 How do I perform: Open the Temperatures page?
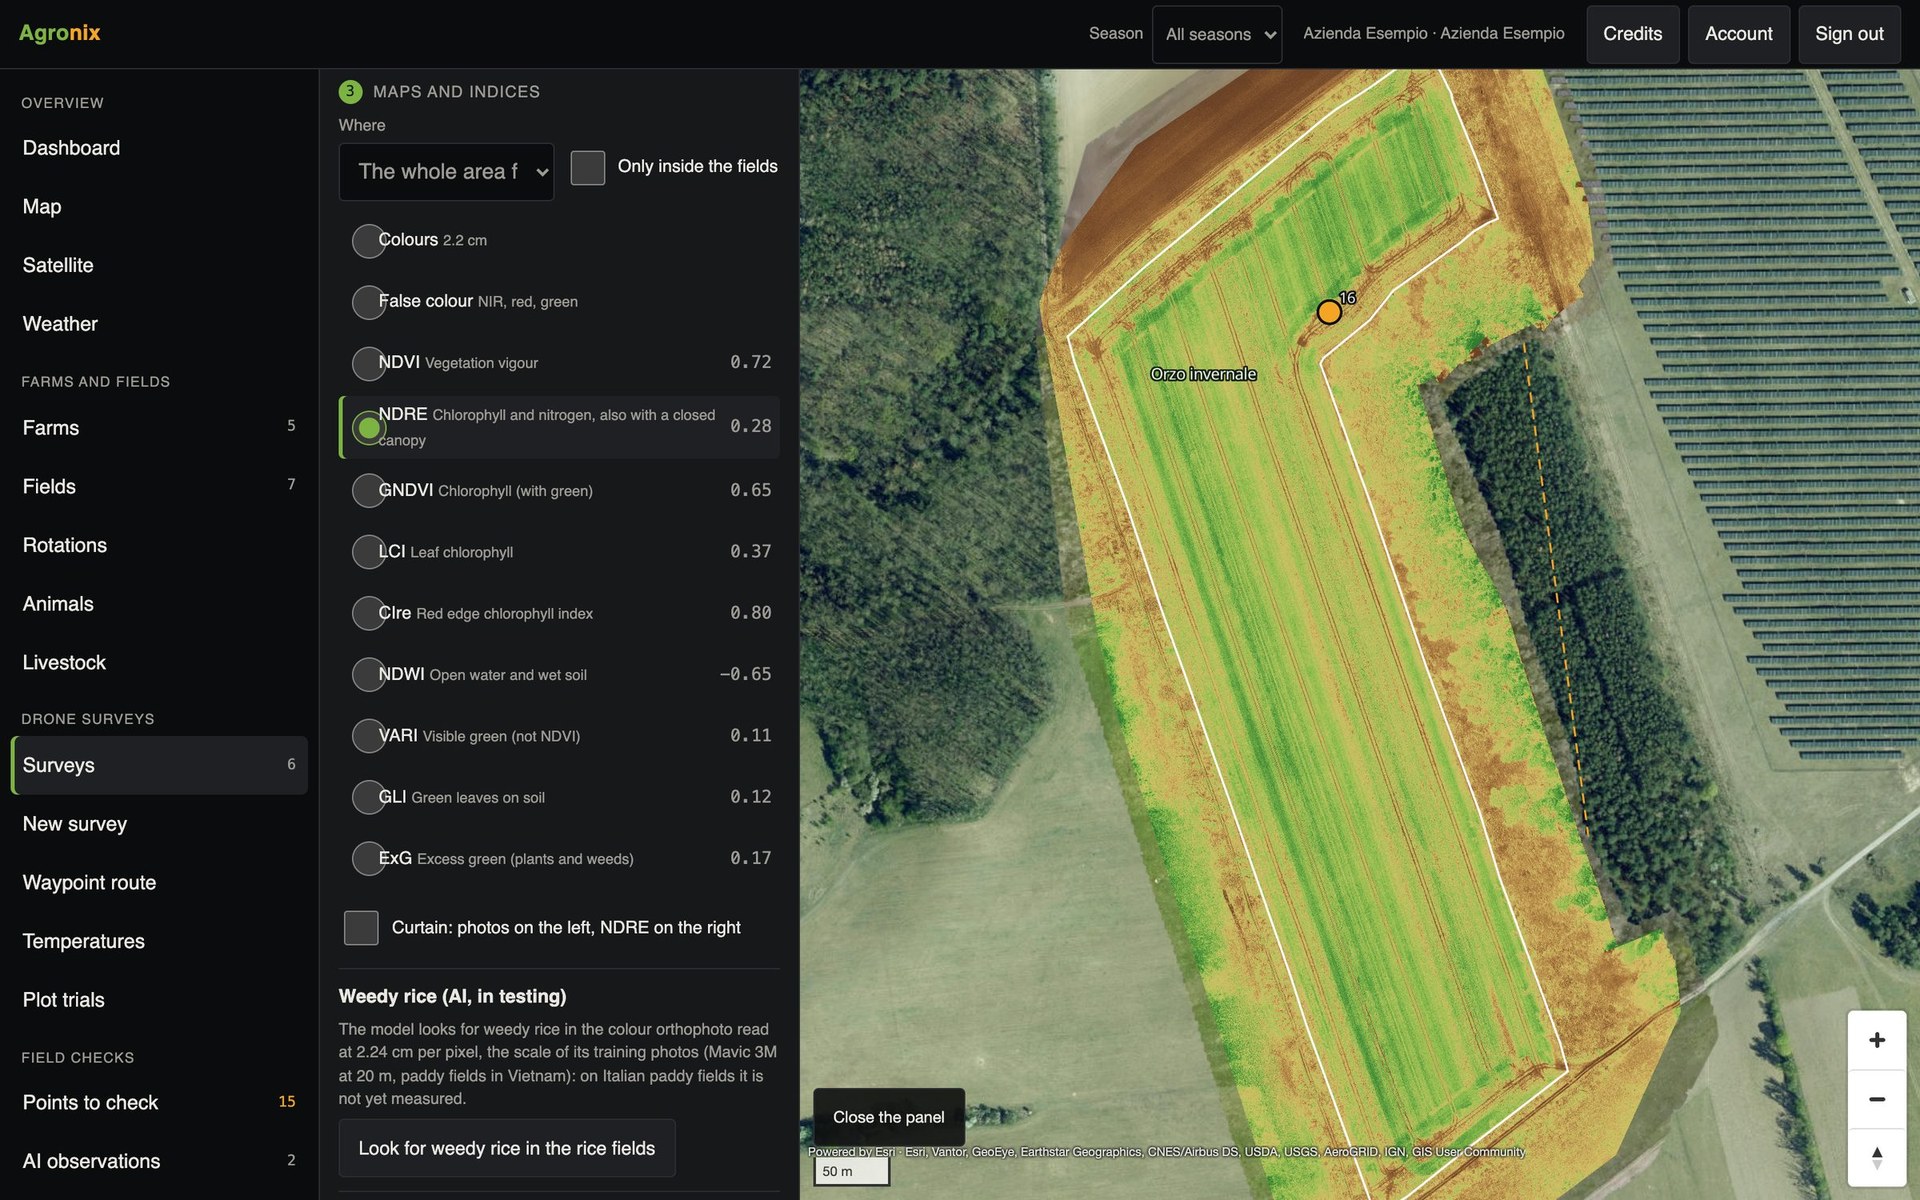pos(159,941)
